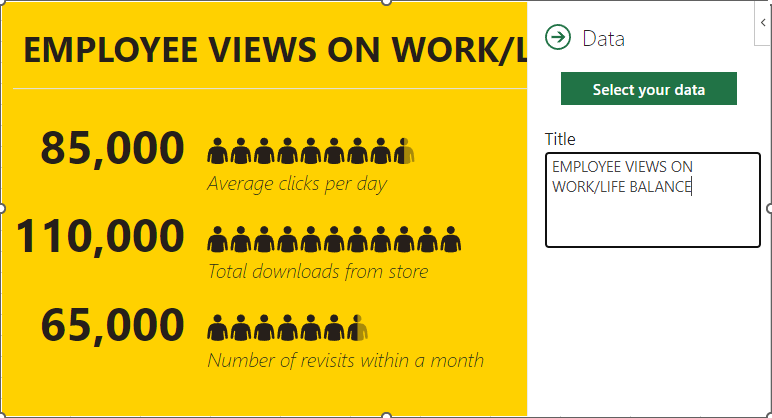Click the Data pane heading text

(x=603, y=38)
